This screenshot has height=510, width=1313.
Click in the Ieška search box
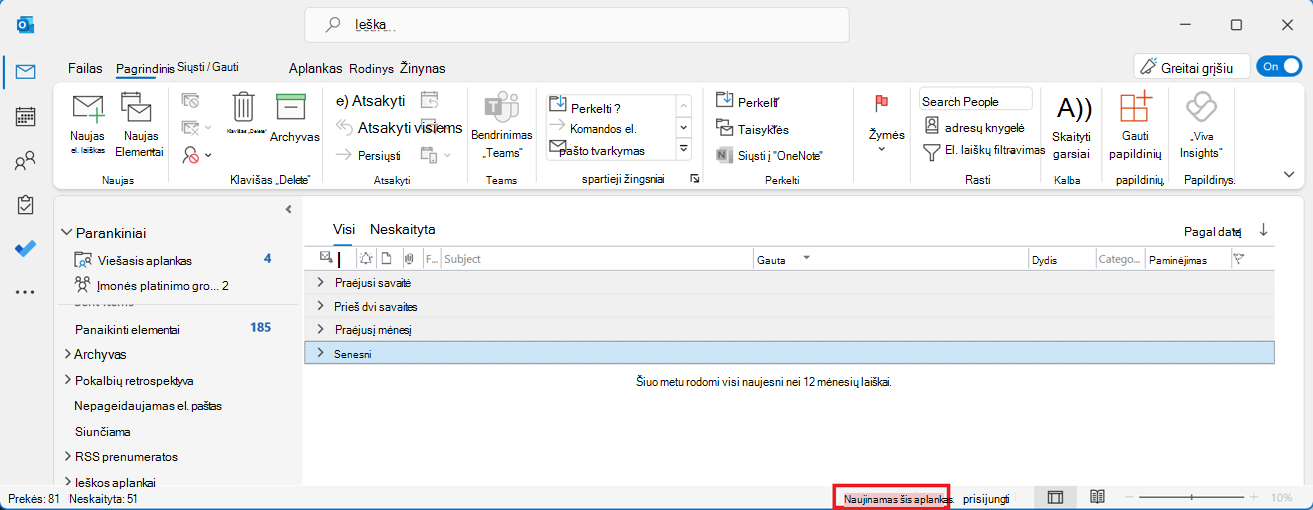coord(577,24)
